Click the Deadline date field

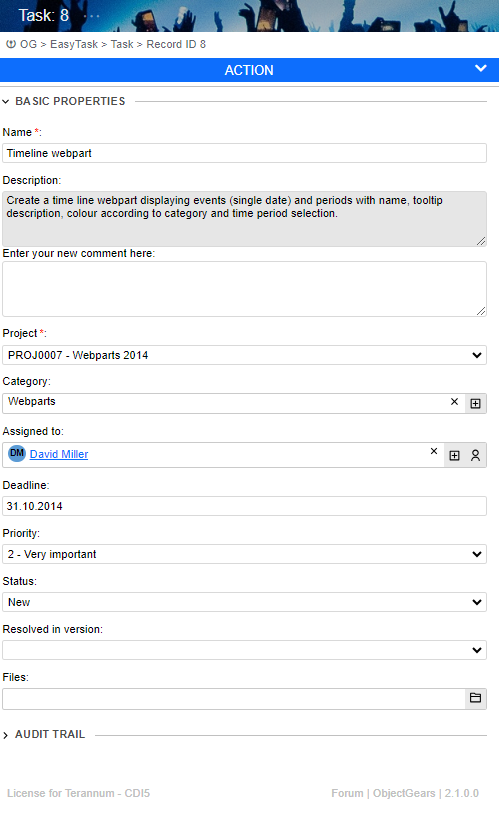point(244,506)
